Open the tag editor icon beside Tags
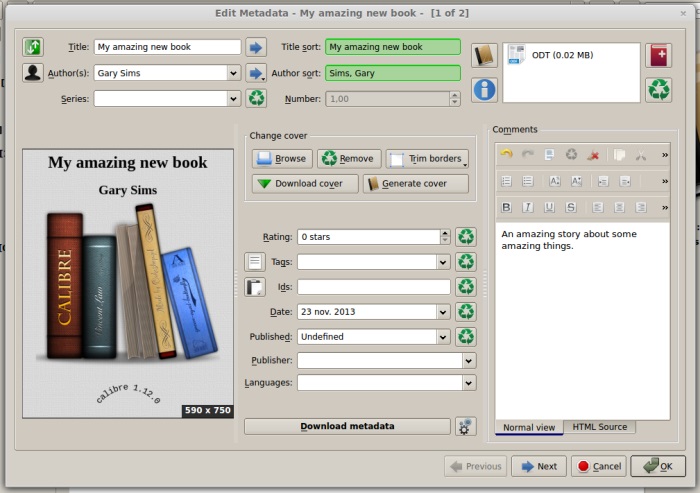The height and width of the screenshot is (493, 700). point(255,262)
